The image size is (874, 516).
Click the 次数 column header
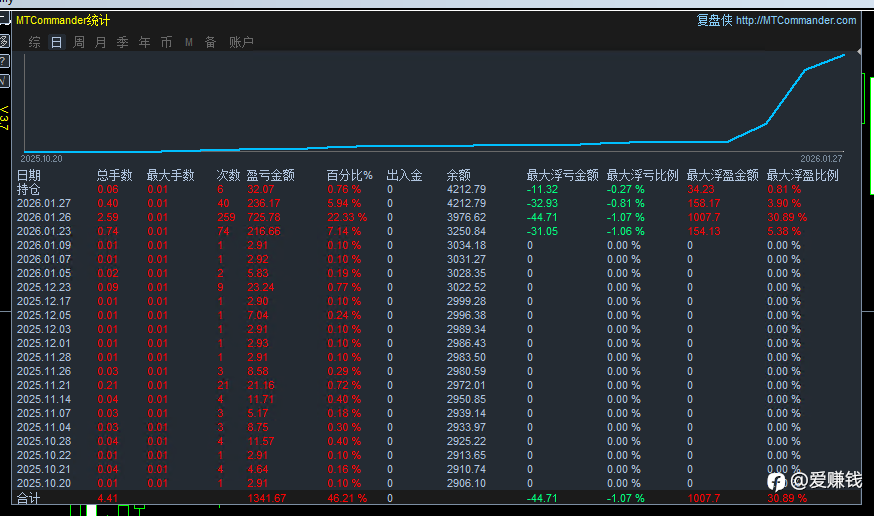tap(228, 176)
